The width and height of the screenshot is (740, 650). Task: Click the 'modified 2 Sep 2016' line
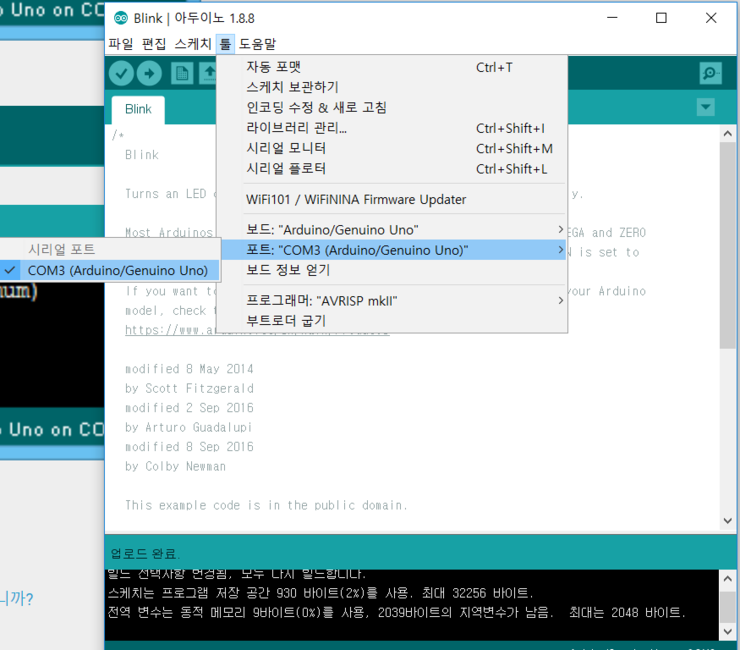(189, 408)
